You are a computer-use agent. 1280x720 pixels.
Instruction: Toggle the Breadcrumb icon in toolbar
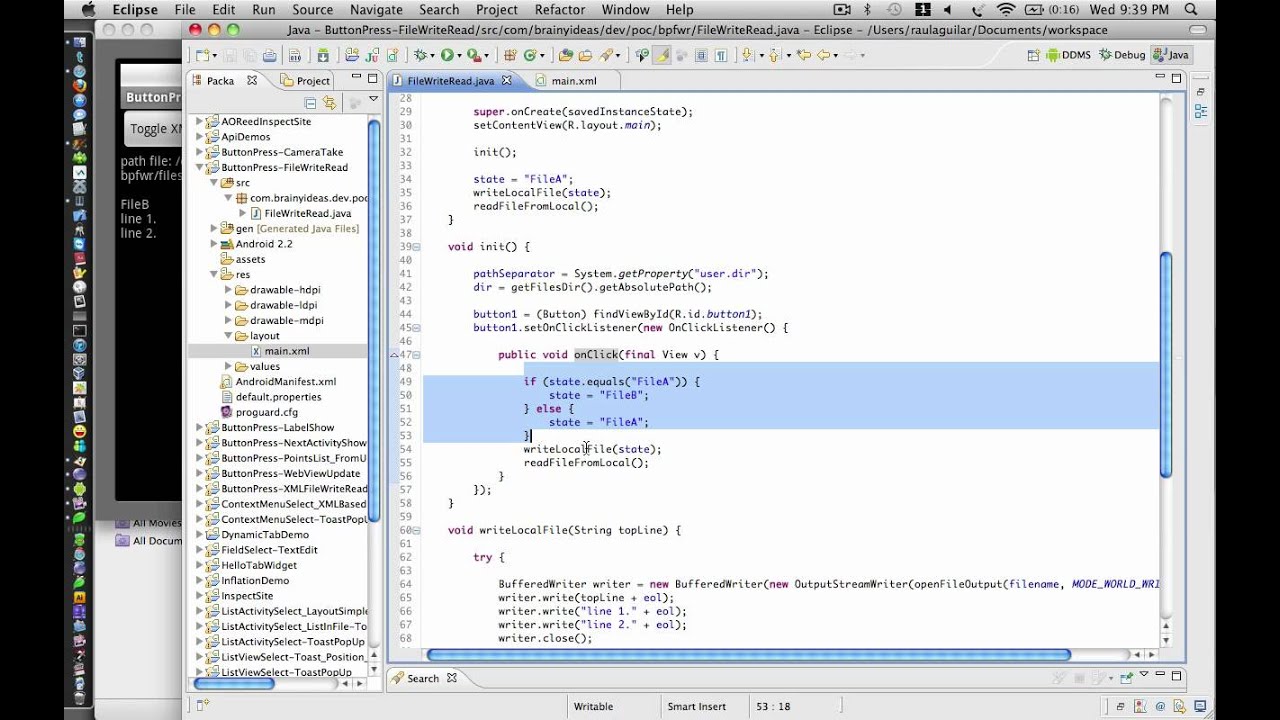pos(643,55)
